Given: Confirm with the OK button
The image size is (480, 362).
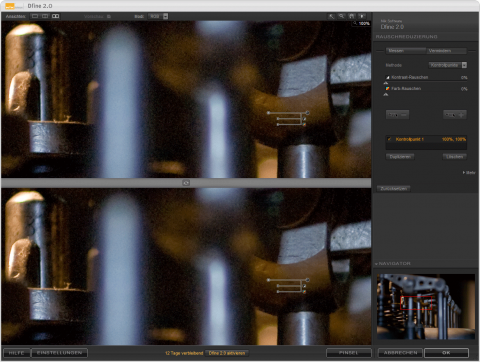Looking at the screenshot, I should click(x=446, y=353).
